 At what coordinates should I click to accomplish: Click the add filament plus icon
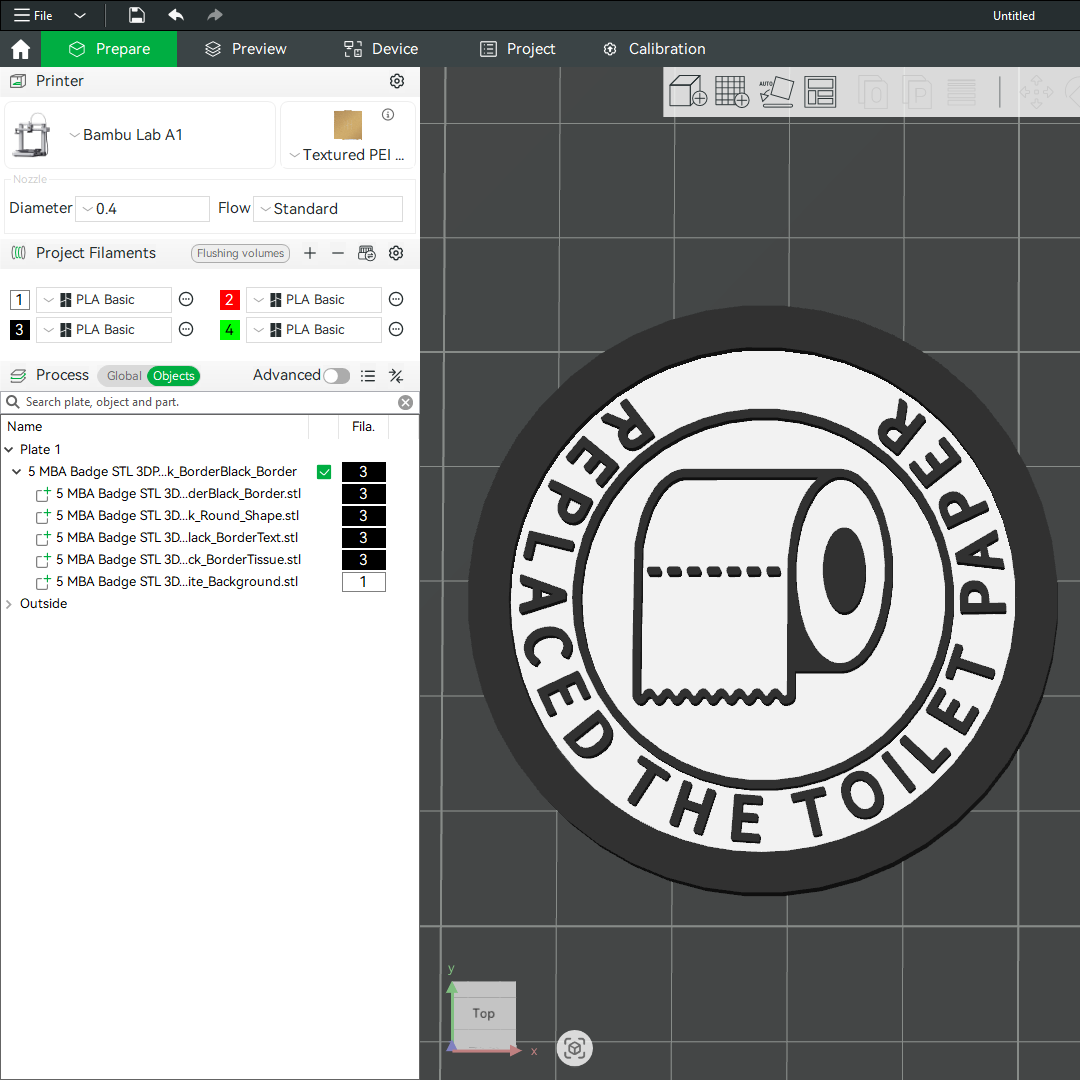coord(310,253)
